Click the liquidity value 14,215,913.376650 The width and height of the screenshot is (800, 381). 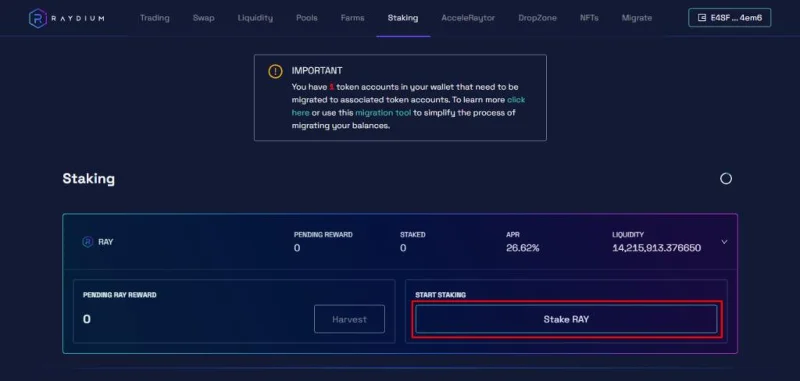pos(657,248)
